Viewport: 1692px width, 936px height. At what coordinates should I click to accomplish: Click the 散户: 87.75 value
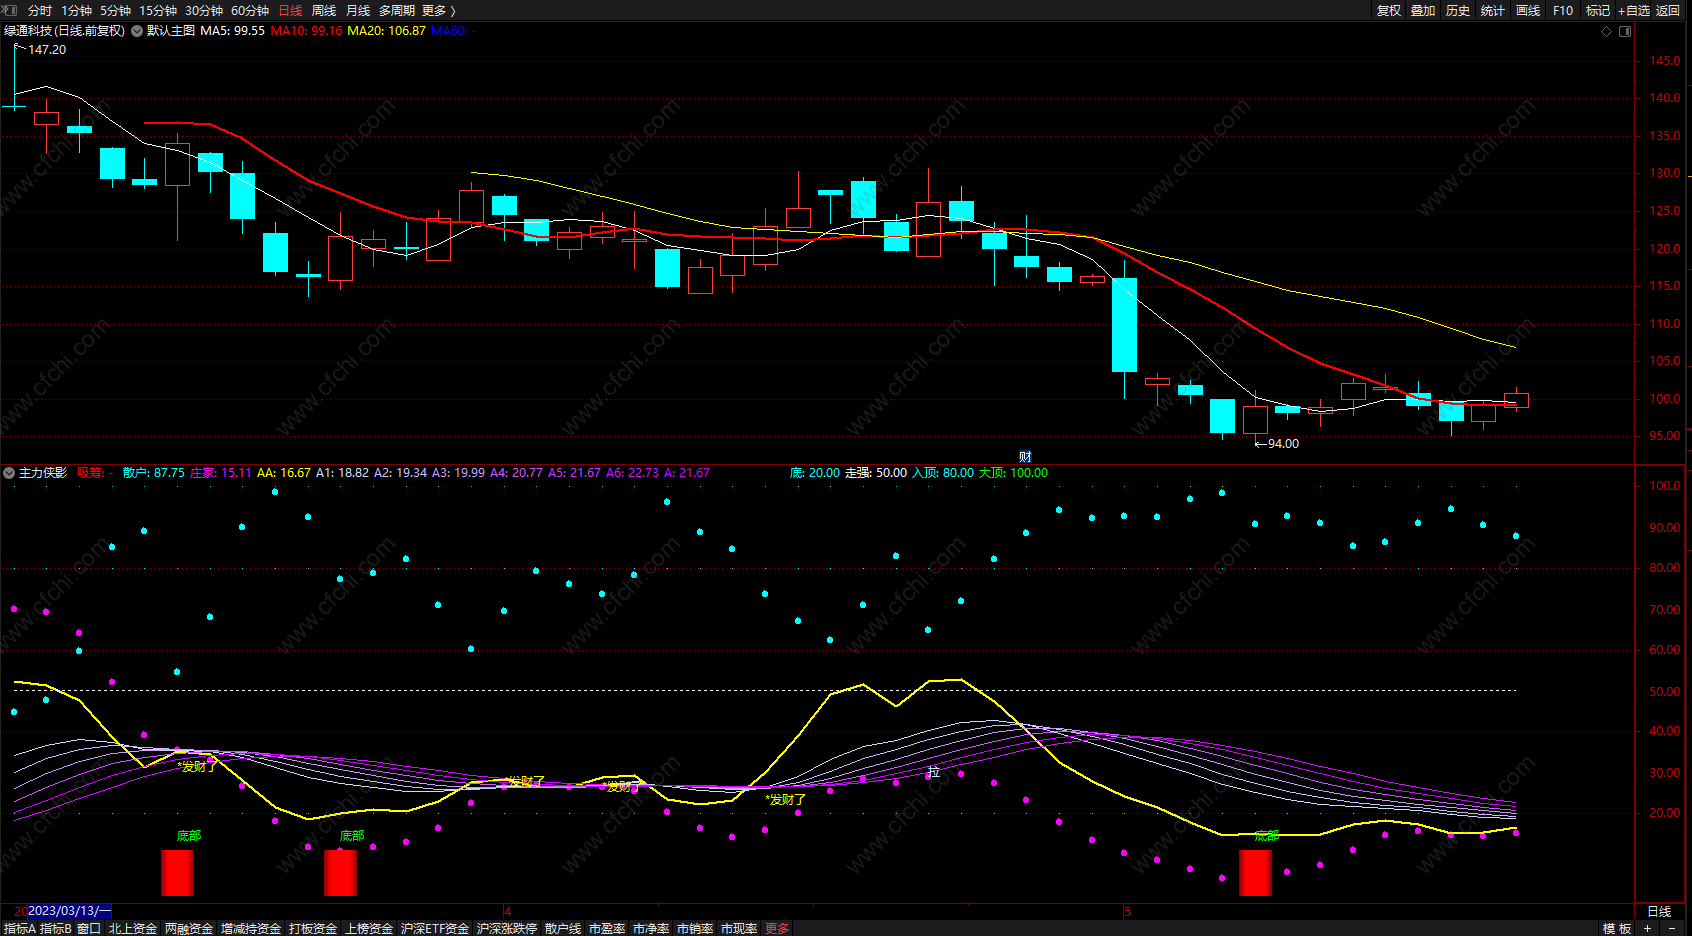pyautogui.click(x=154, y=473)
